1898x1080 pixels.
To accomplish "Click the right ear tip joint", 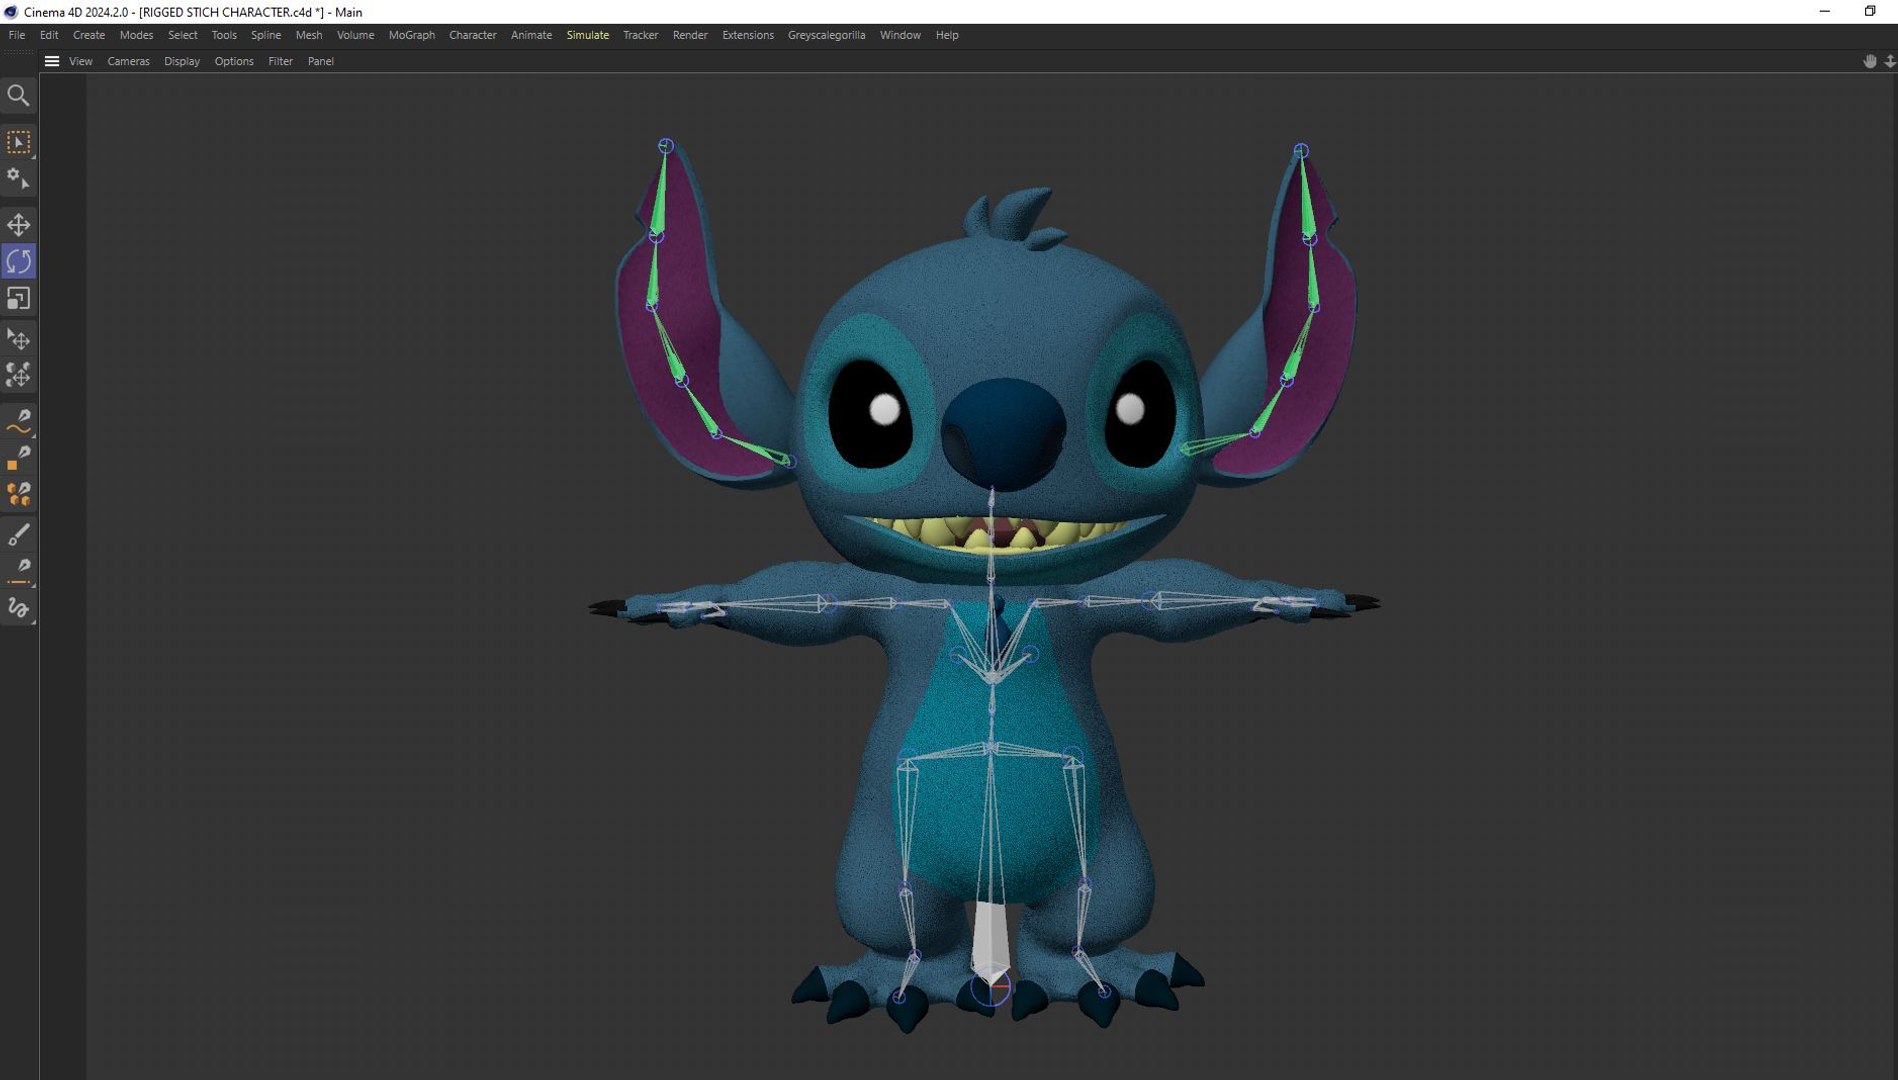I will pos(1301,151).
